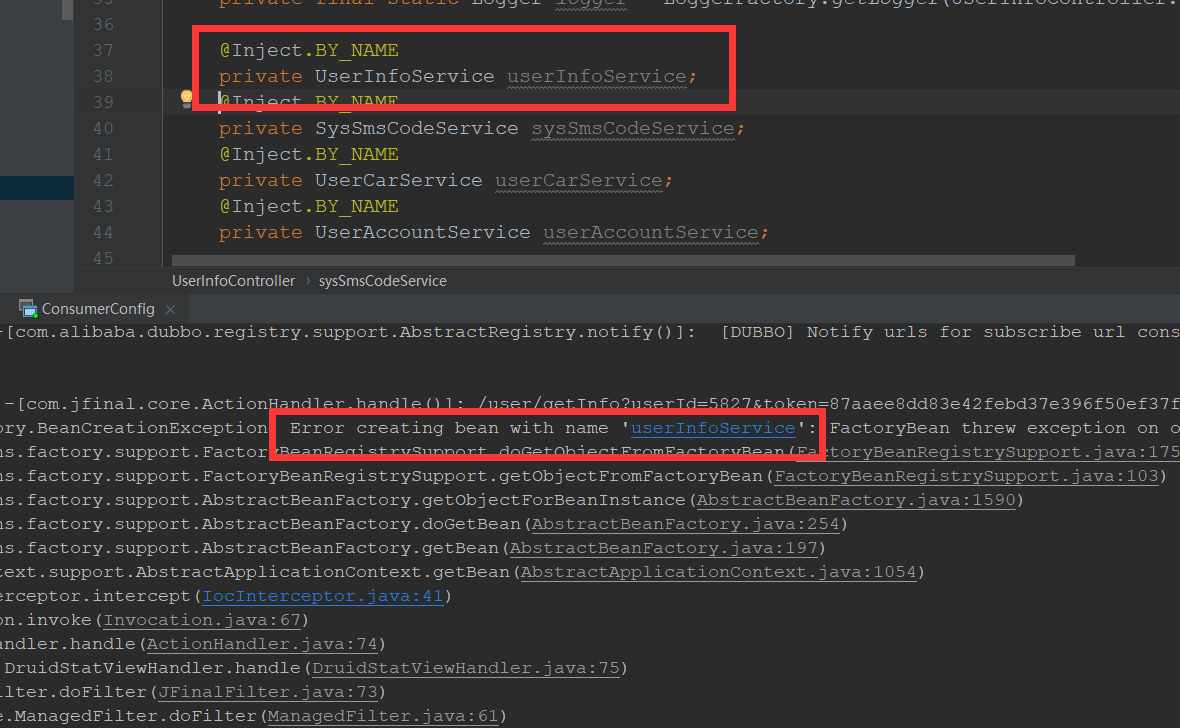The height and width of the screenshot is (728, 1180).
Task: Close the ConsumerConfig run tab
Action: coord(170,310)
